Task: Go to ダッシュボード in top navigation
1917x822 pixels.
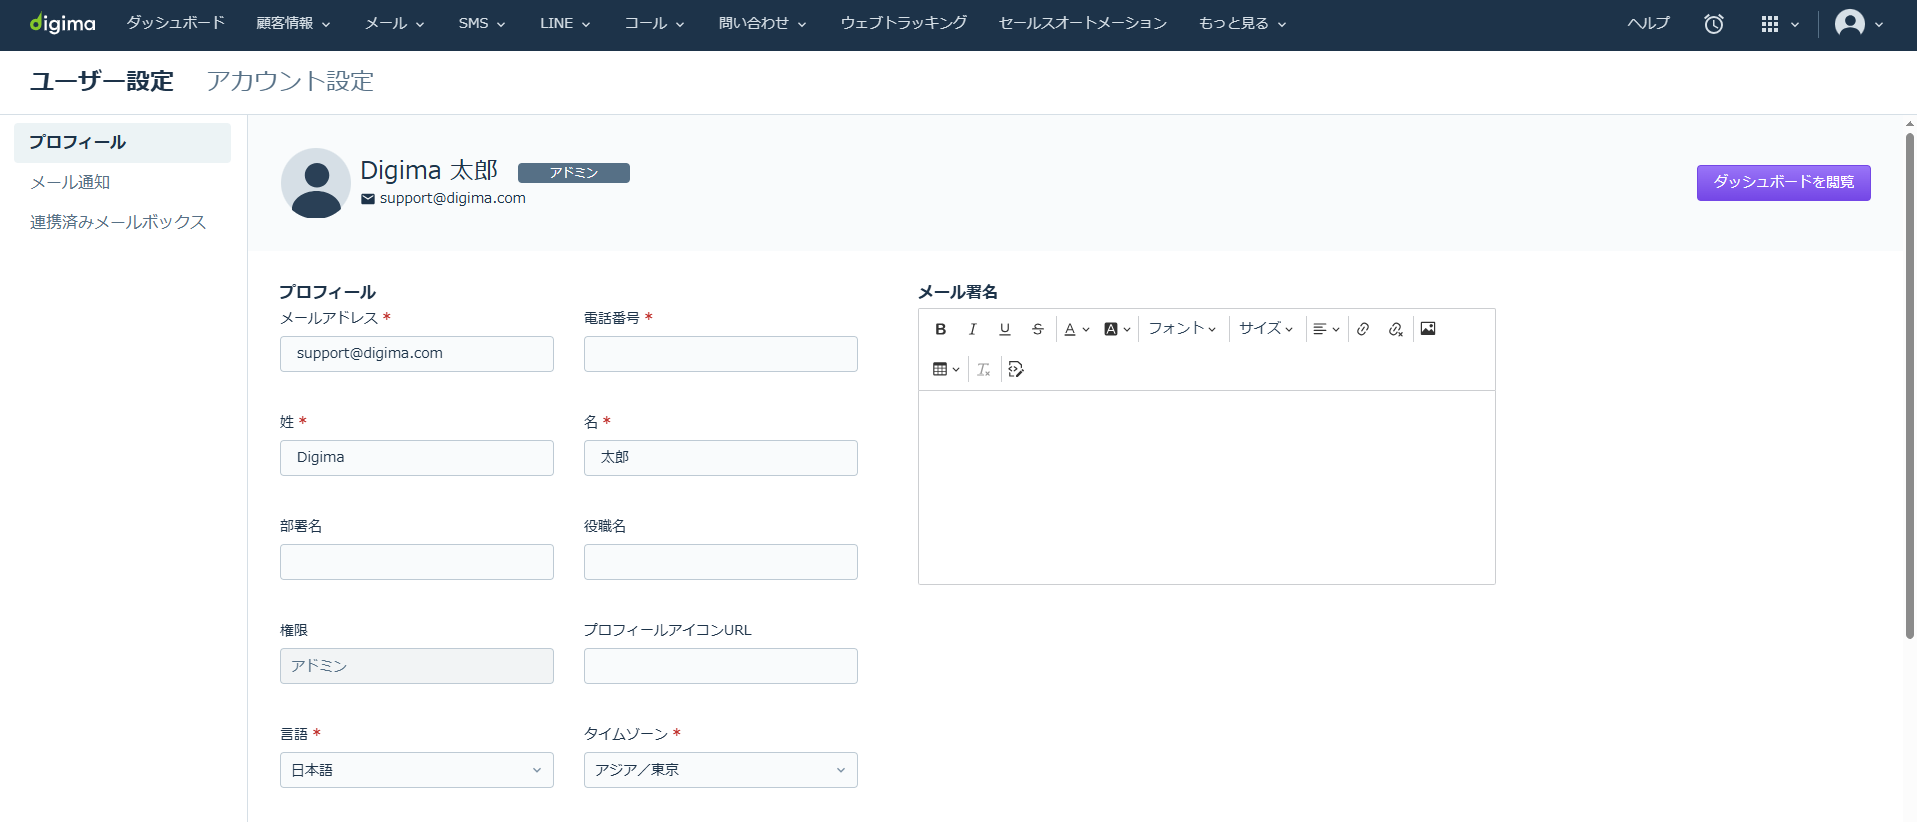Action: point(176,23)
